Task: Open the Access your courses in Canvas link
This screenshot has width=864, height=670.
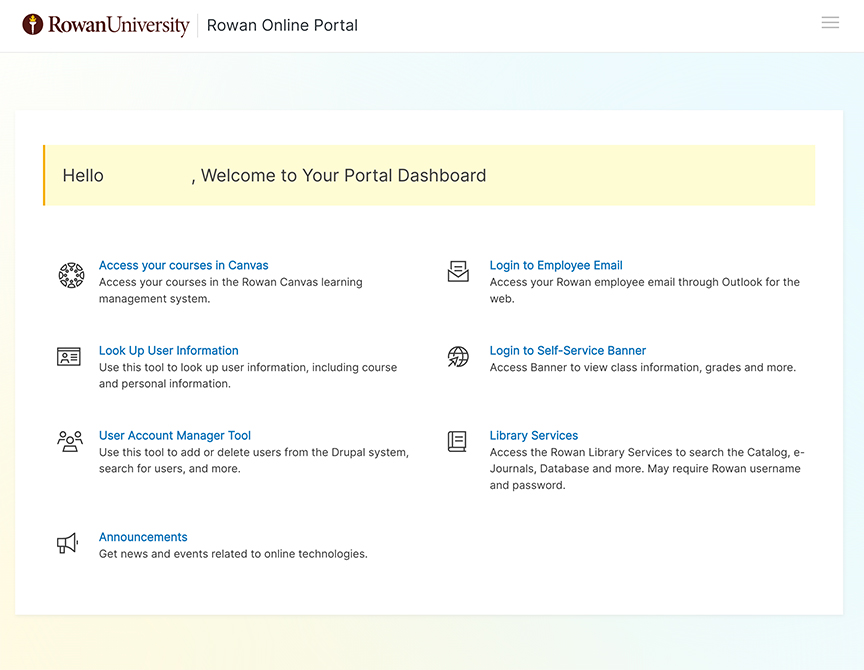Action: 183,265
